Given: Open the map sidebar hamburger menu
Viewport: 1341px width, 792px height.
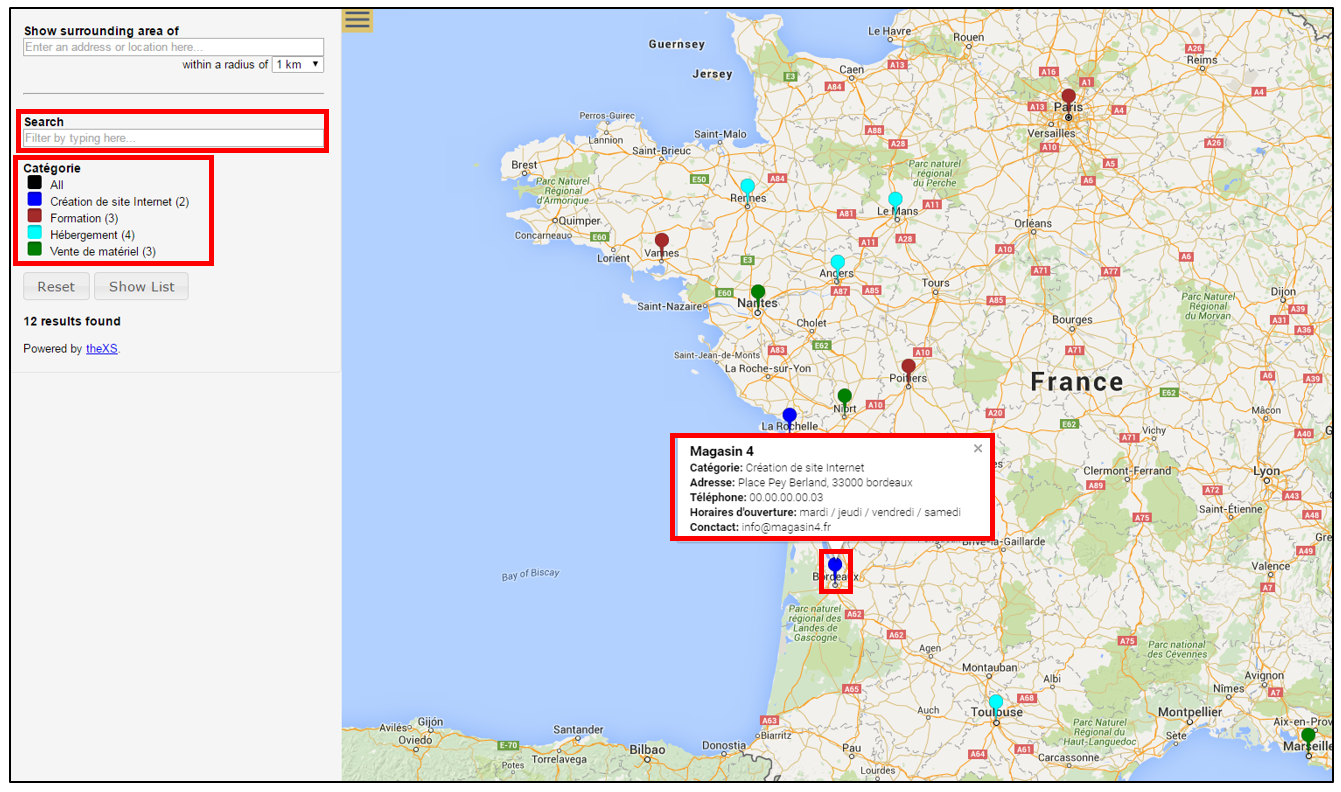Looking at the screenshot, I should click(357, 19).
